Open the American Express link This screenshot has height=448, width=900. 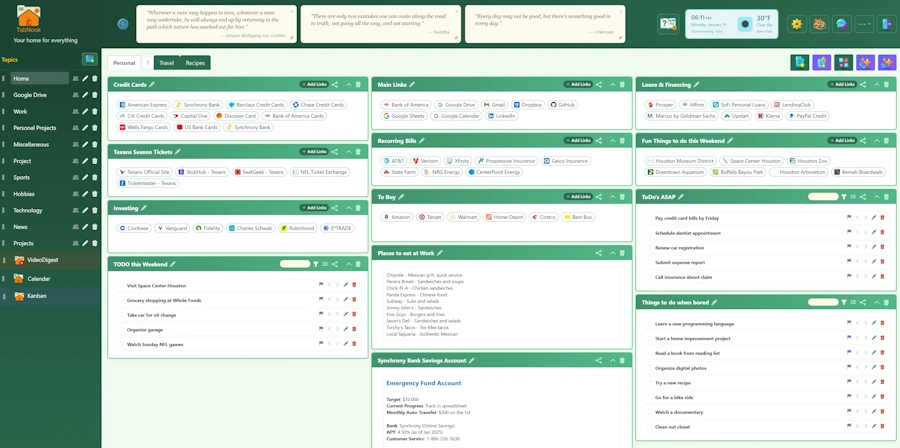(143, 105)
